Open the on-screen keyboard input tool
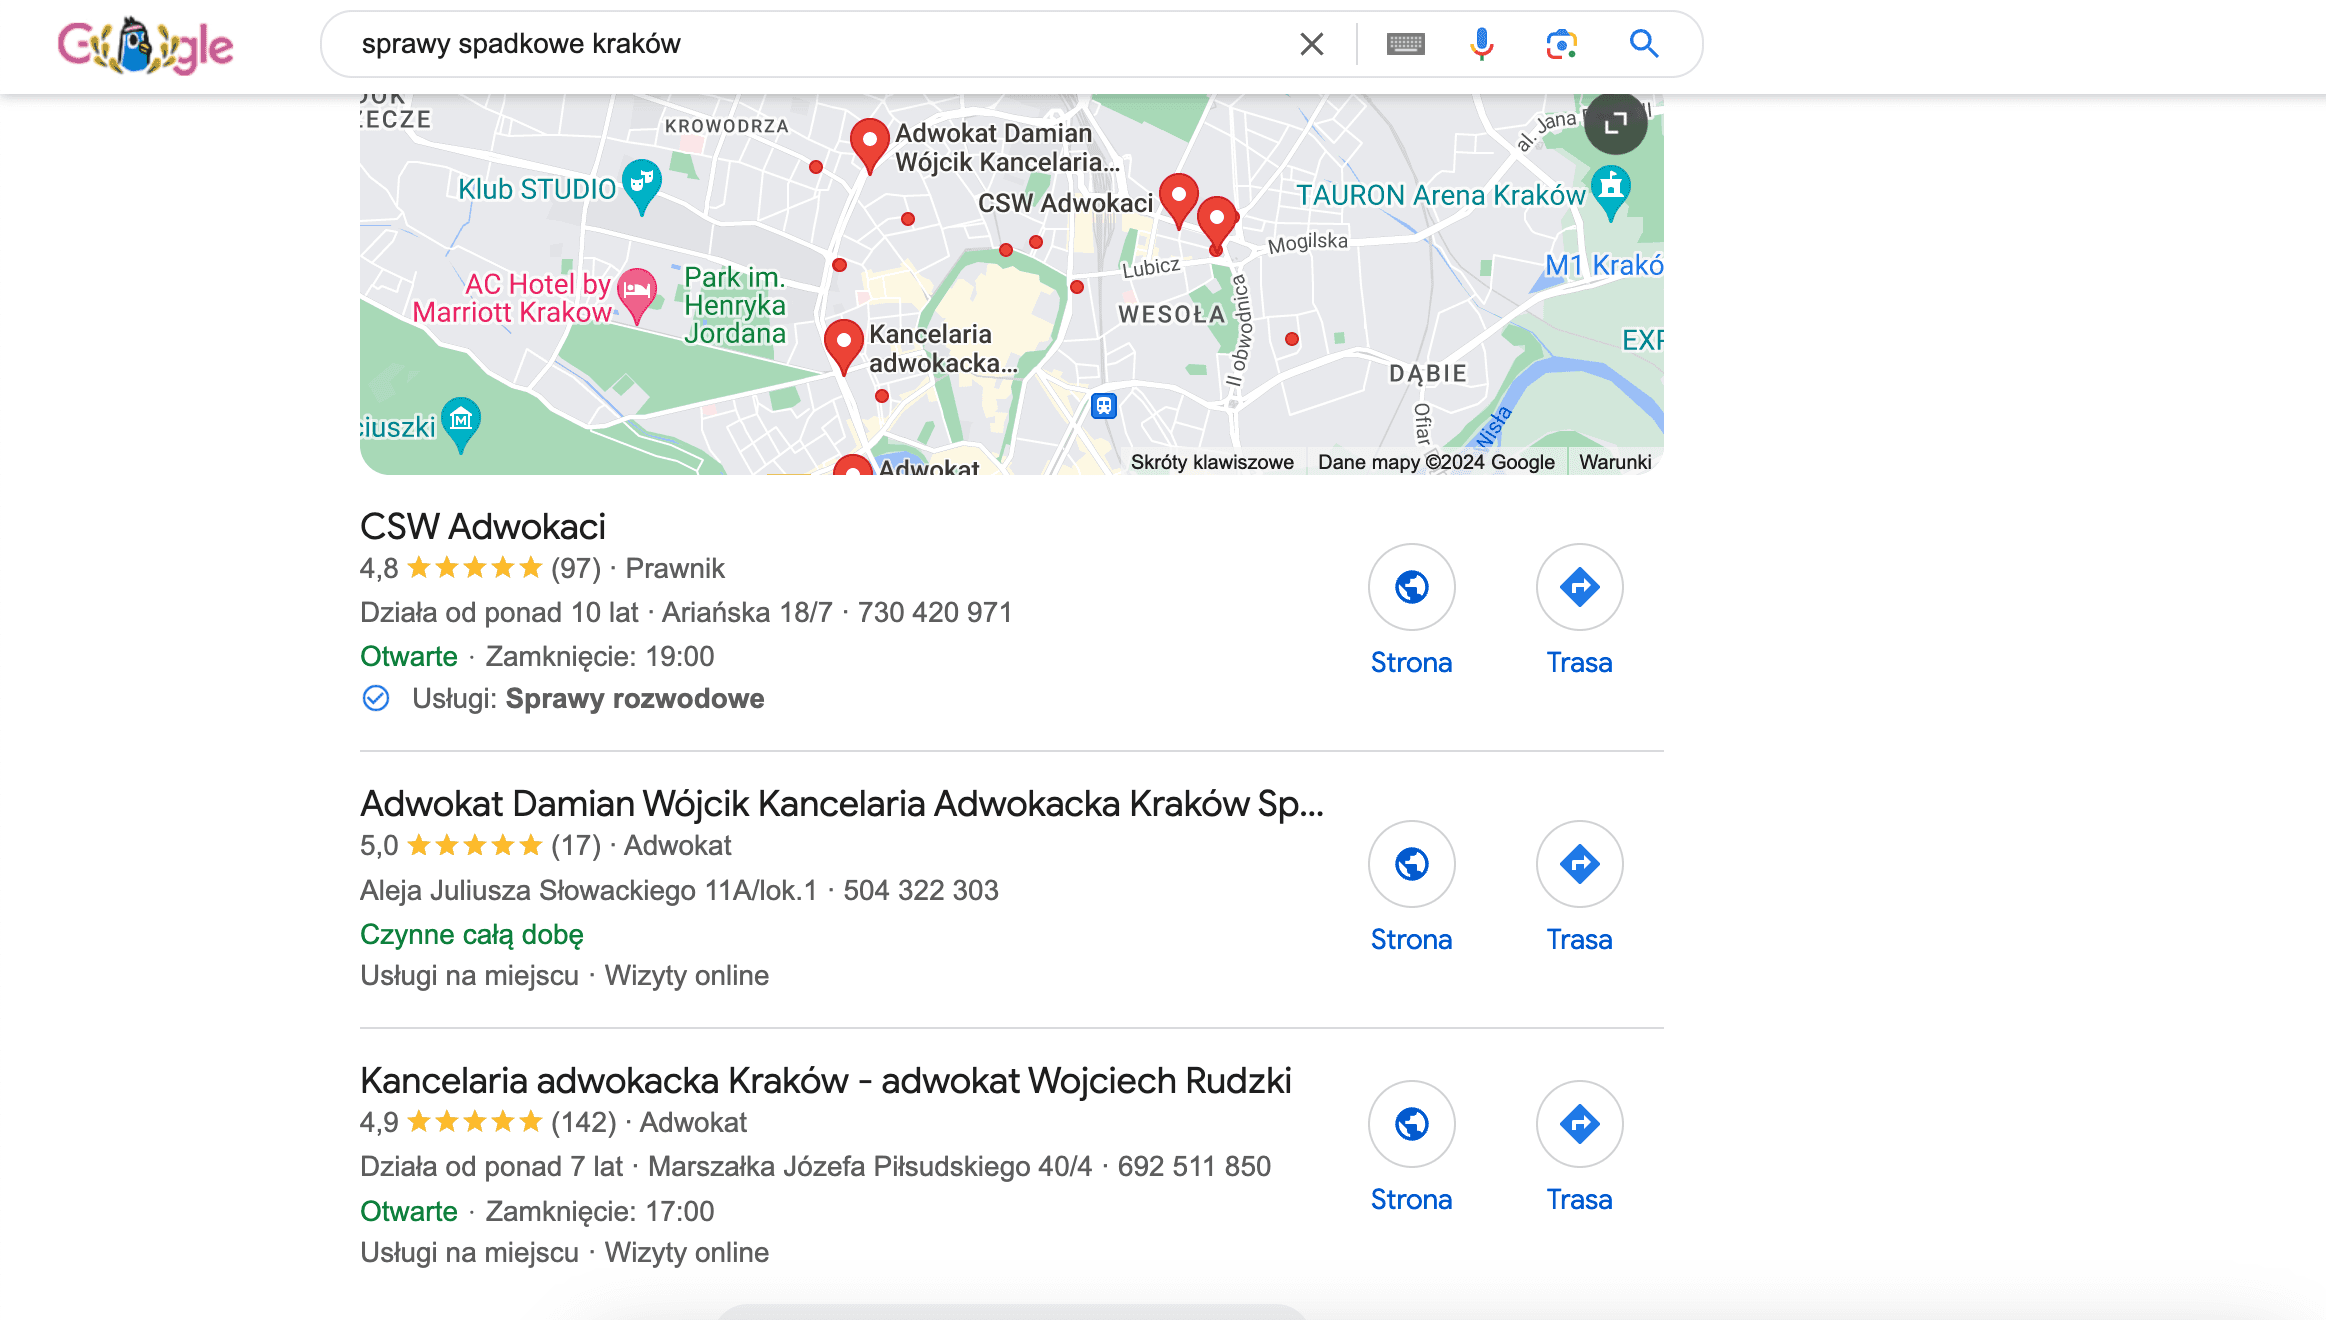 point(1405,44)
